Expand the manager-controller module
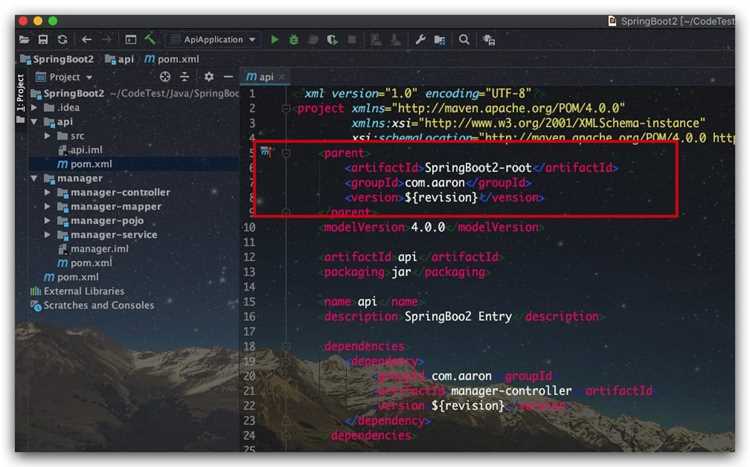The image size is (750, 467). 47,192
